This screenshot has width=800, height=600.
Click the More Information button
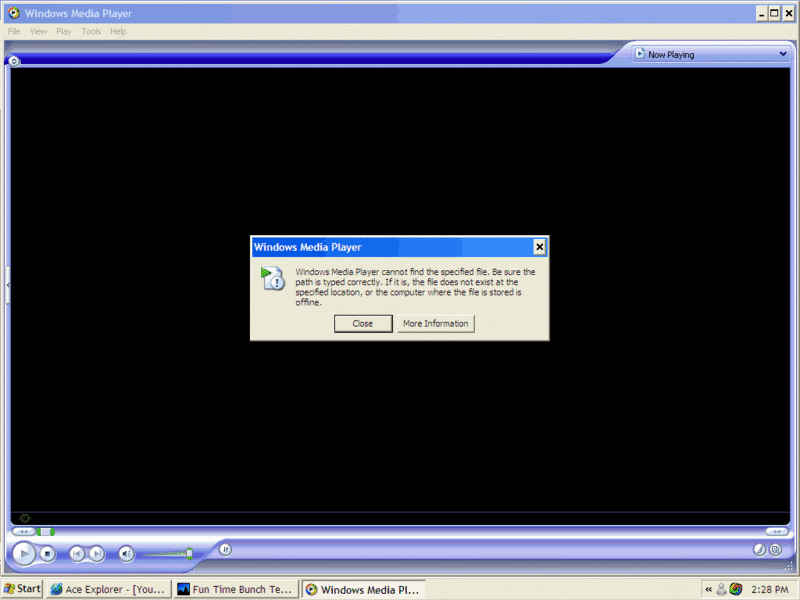[x=435, y=323]
